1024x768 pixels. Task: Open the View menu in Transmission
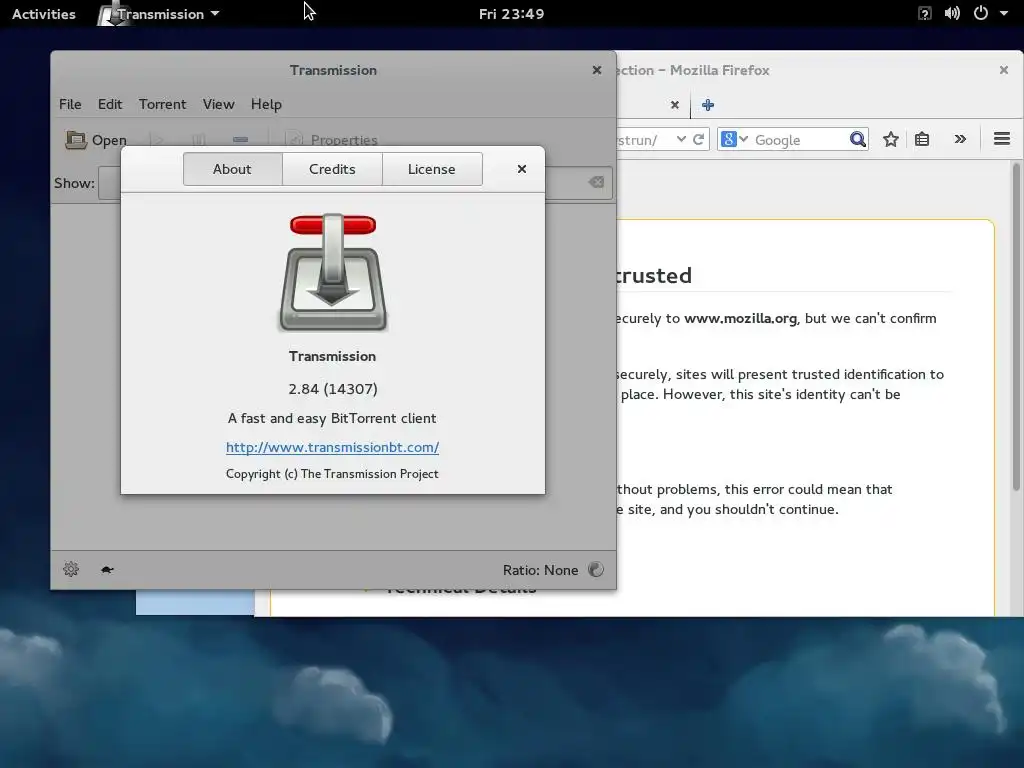tap(218, 104)
